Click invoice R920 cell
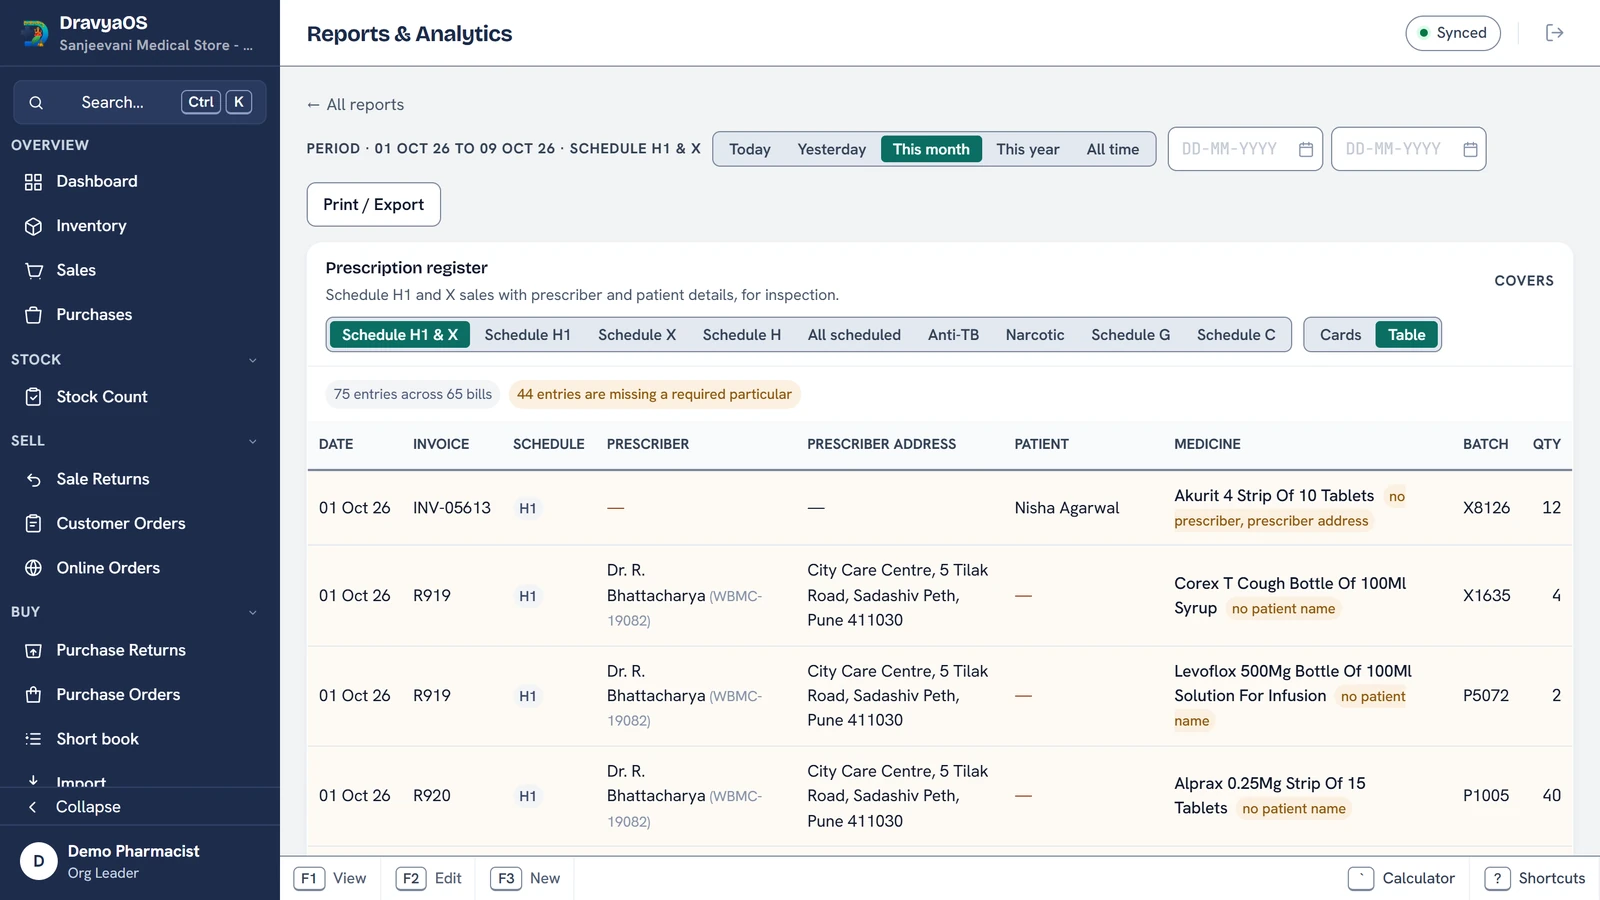The image size is (1600, 900). pyautogui.click(x=432, y=796)
